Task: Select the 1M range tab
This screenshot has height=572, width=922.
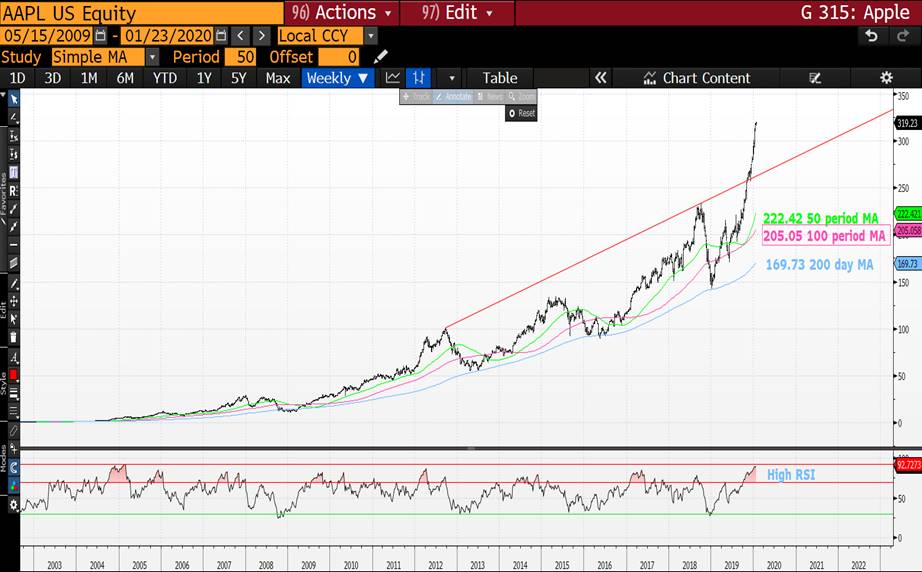Action: click(x=89, y=78)
